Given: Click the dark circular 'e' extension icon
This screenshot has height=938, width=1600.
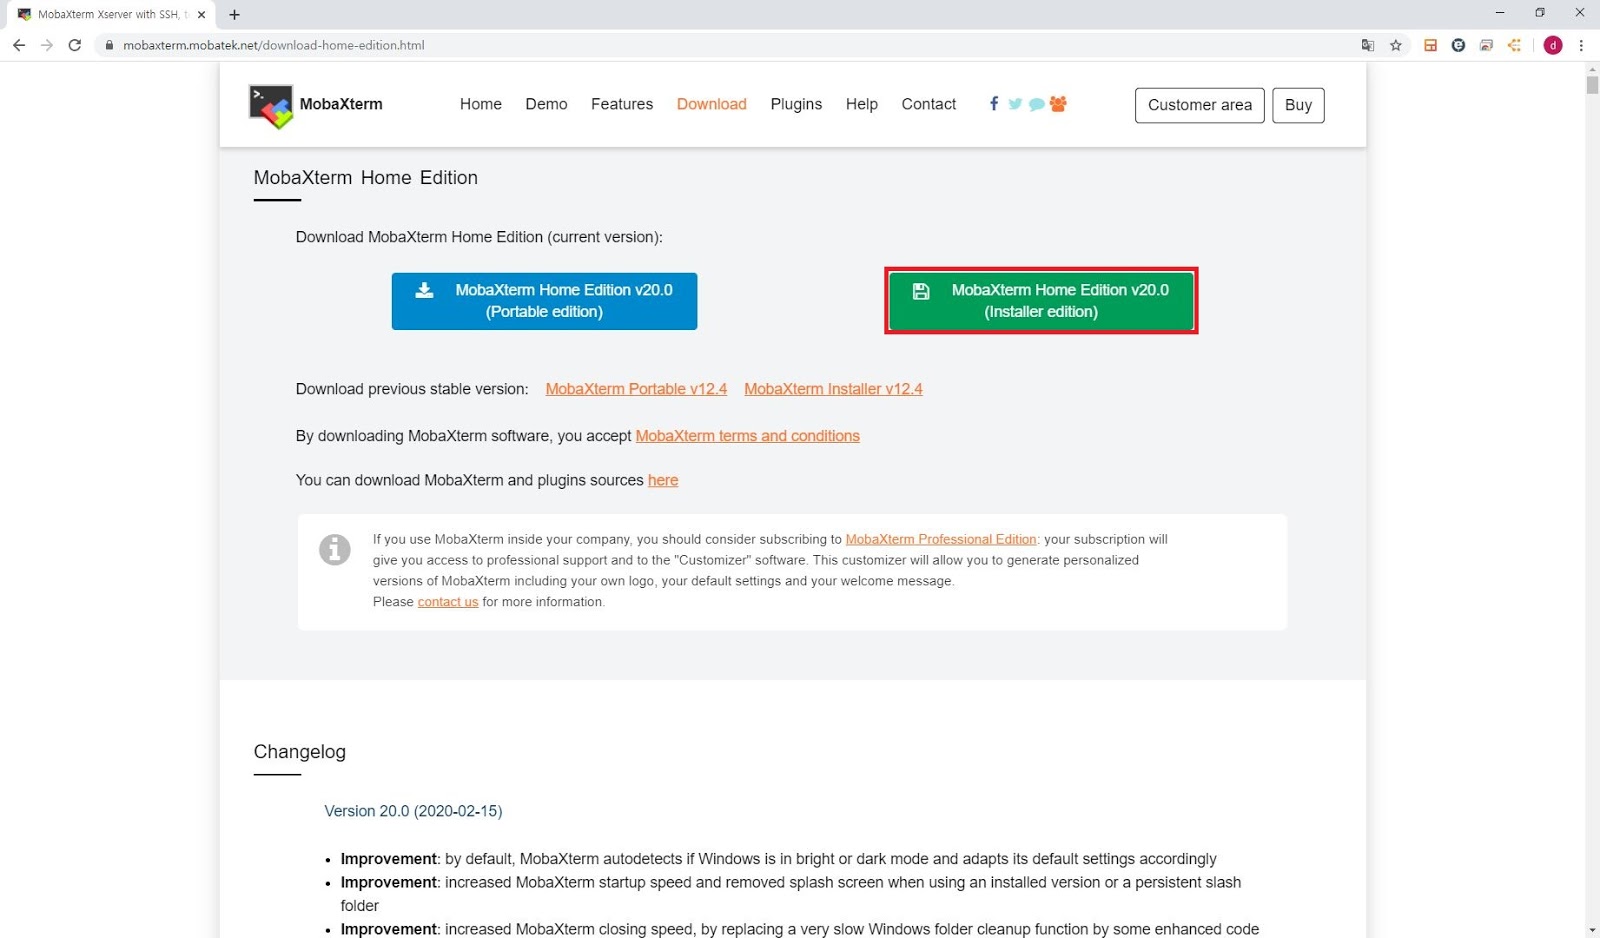Looking at the screenshot, I should click(1459, 45).
